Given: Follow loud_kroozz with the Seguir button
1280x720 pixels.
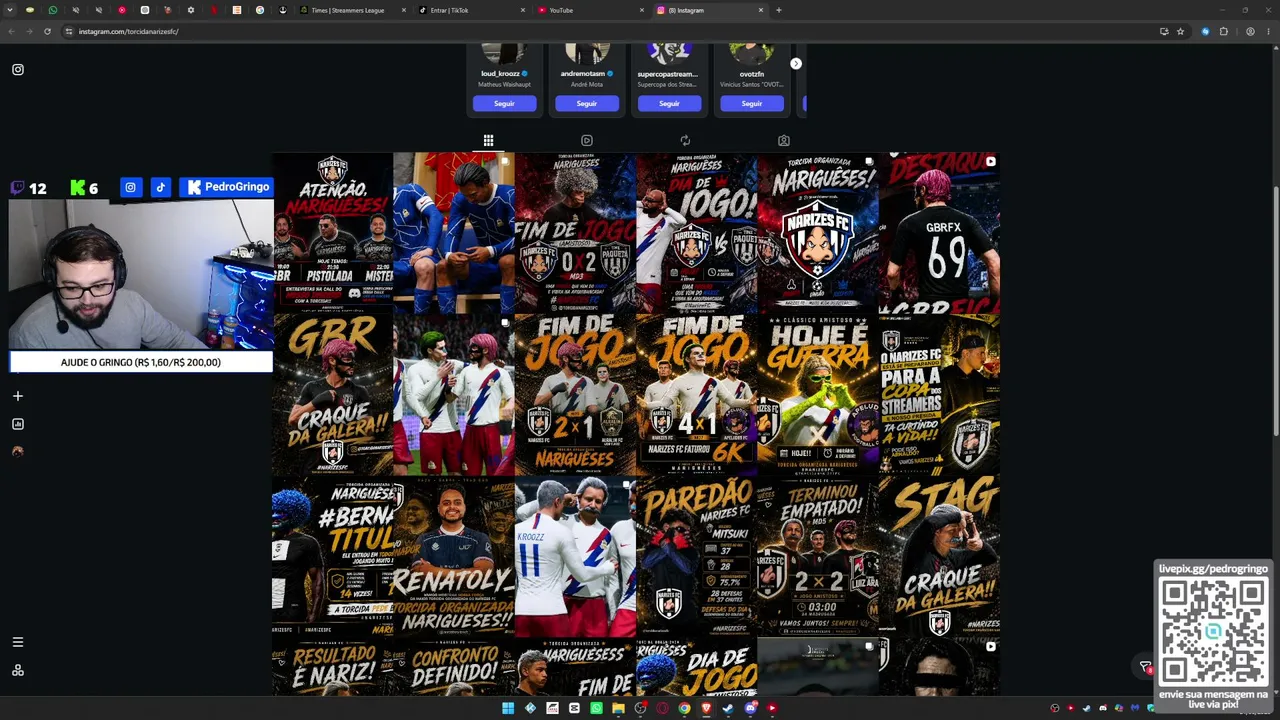Looking at the screenshot, I should pos(504,103).
